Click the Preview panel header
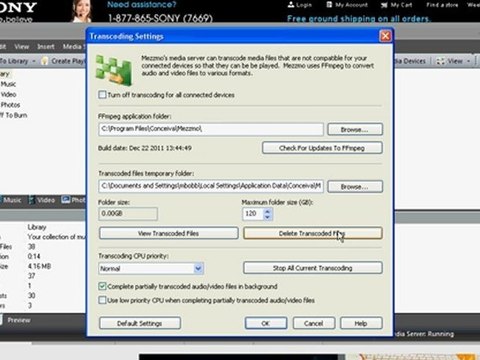The image size is (480, 360). 19,320
